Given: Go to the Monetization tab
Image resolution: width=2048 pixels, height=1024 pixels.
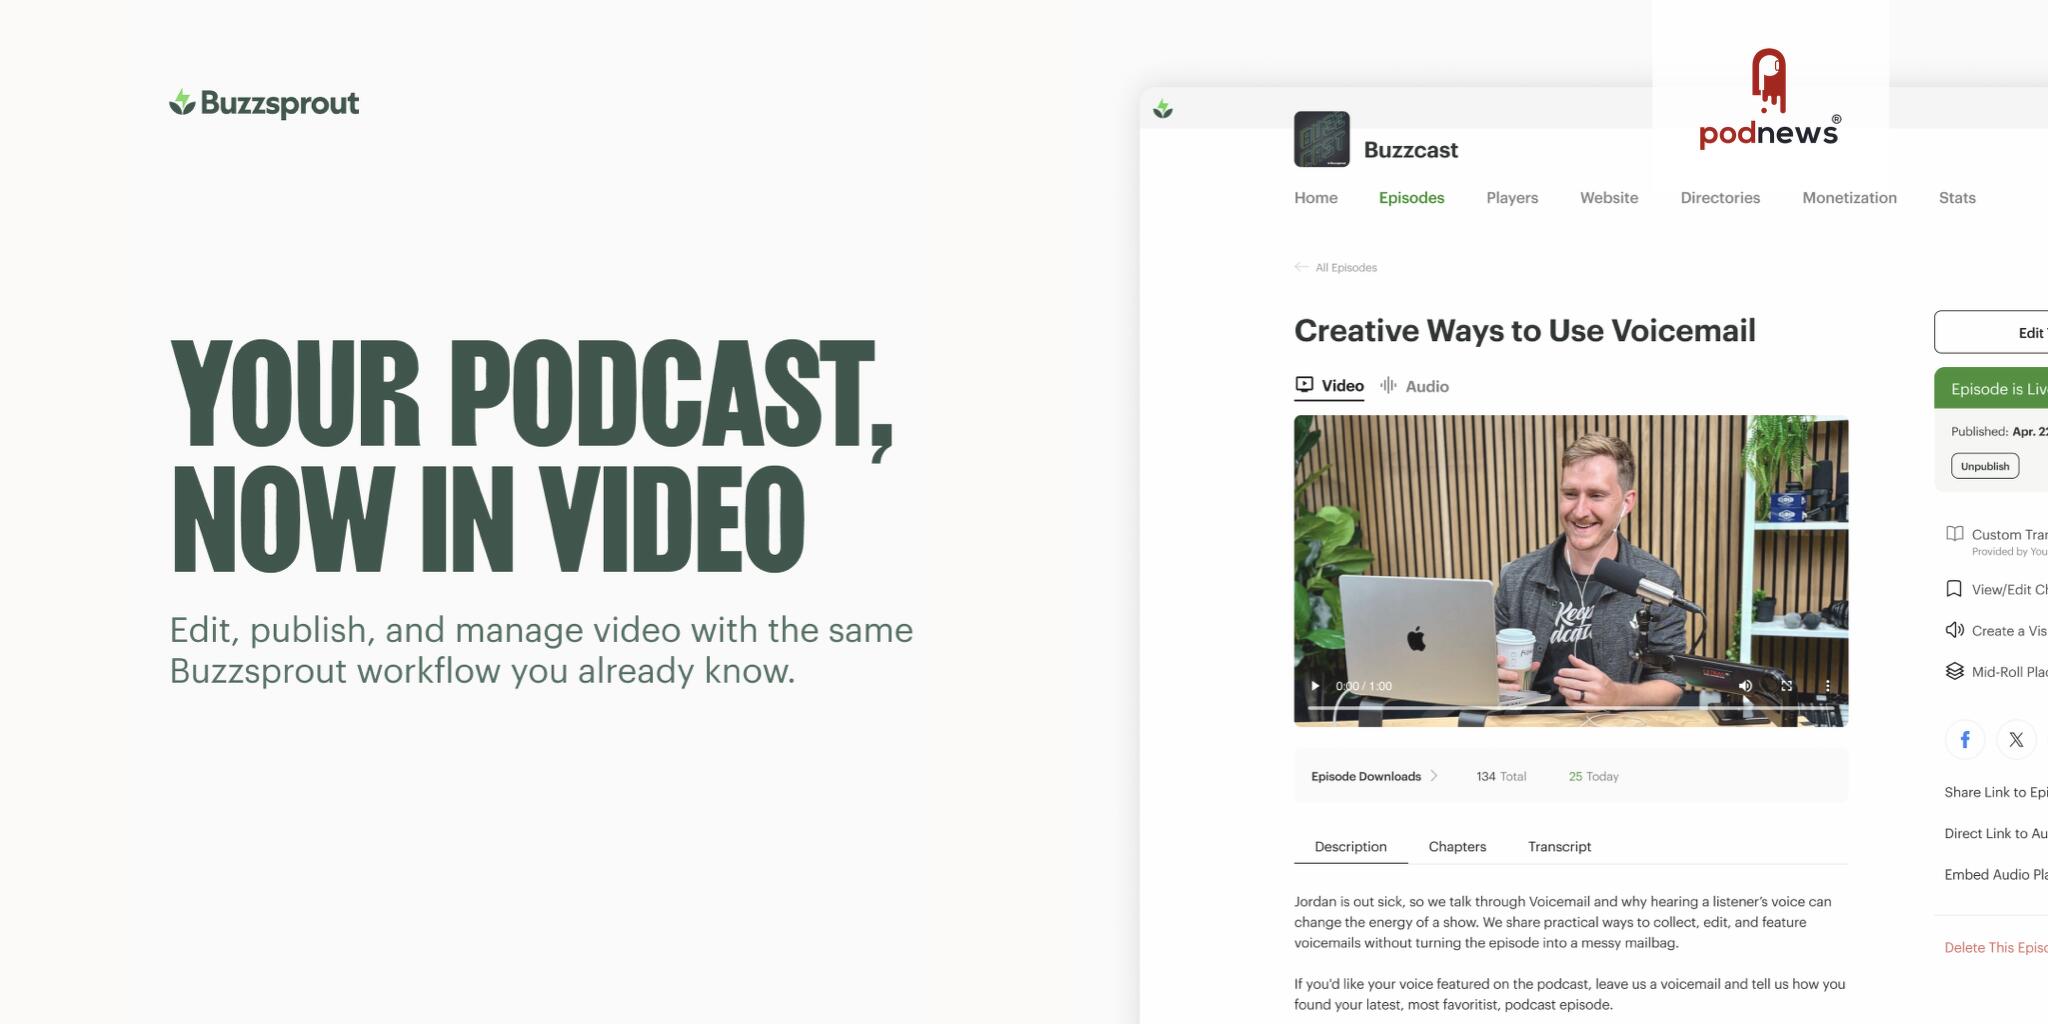Looking at the screenshot, I should coord(1849,198).
